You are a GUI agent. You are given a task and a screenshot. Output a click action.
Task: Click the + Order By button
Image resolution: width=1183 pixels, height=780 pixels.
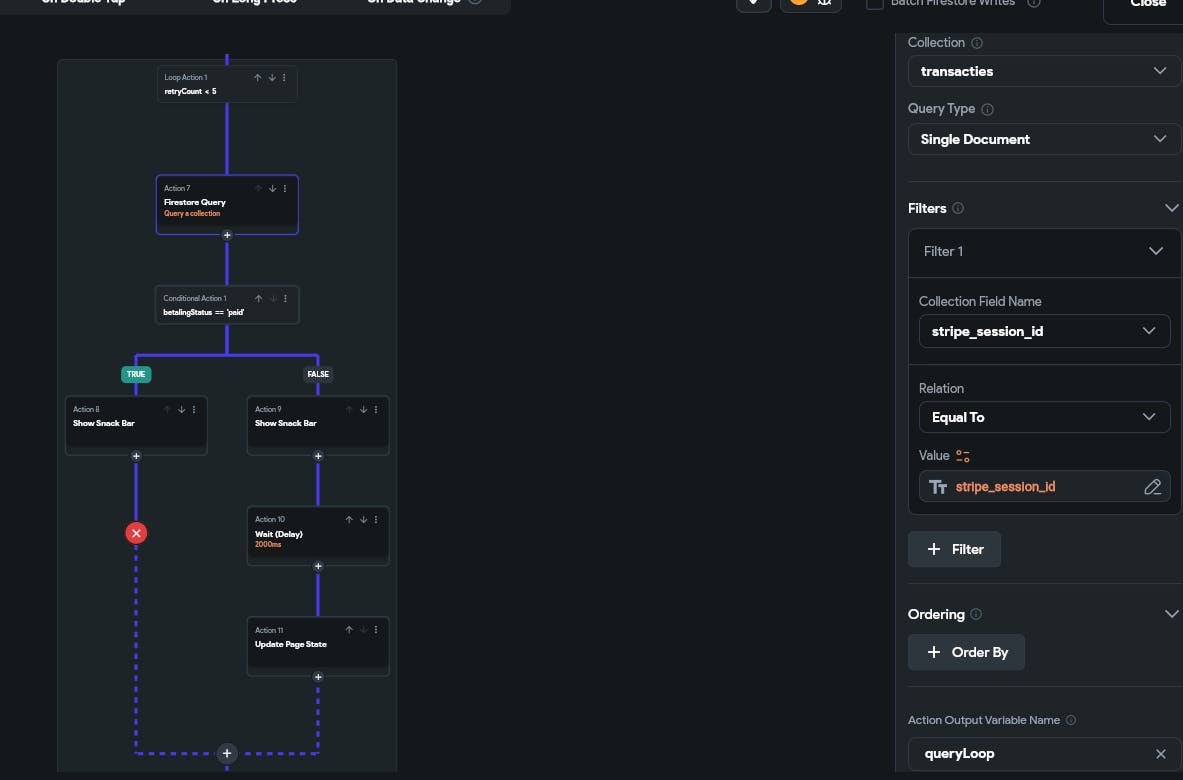point(966,653)
